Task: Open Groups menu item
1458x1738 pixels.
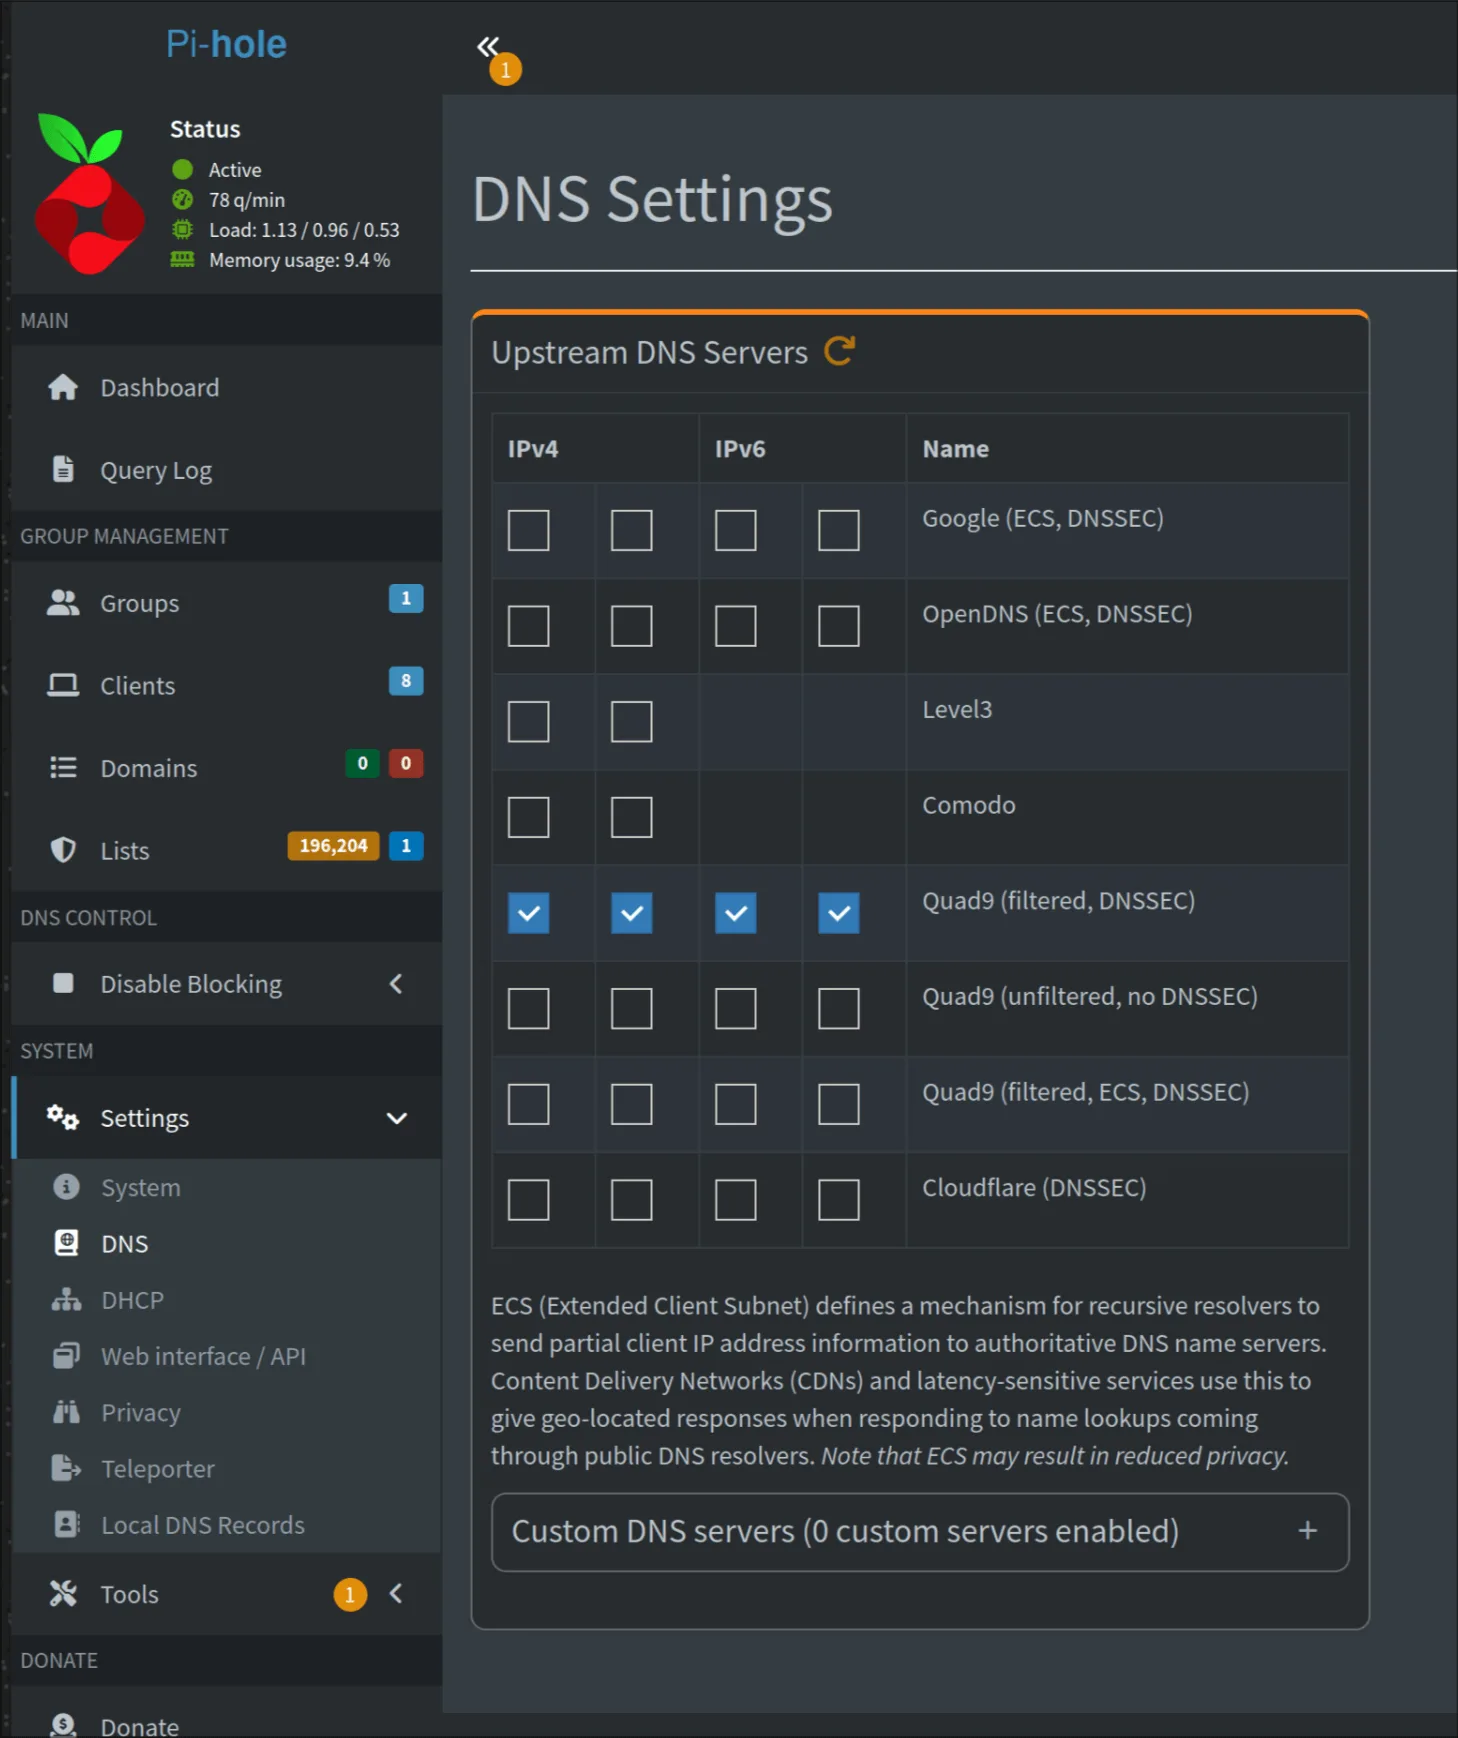Action: (226, 603)
